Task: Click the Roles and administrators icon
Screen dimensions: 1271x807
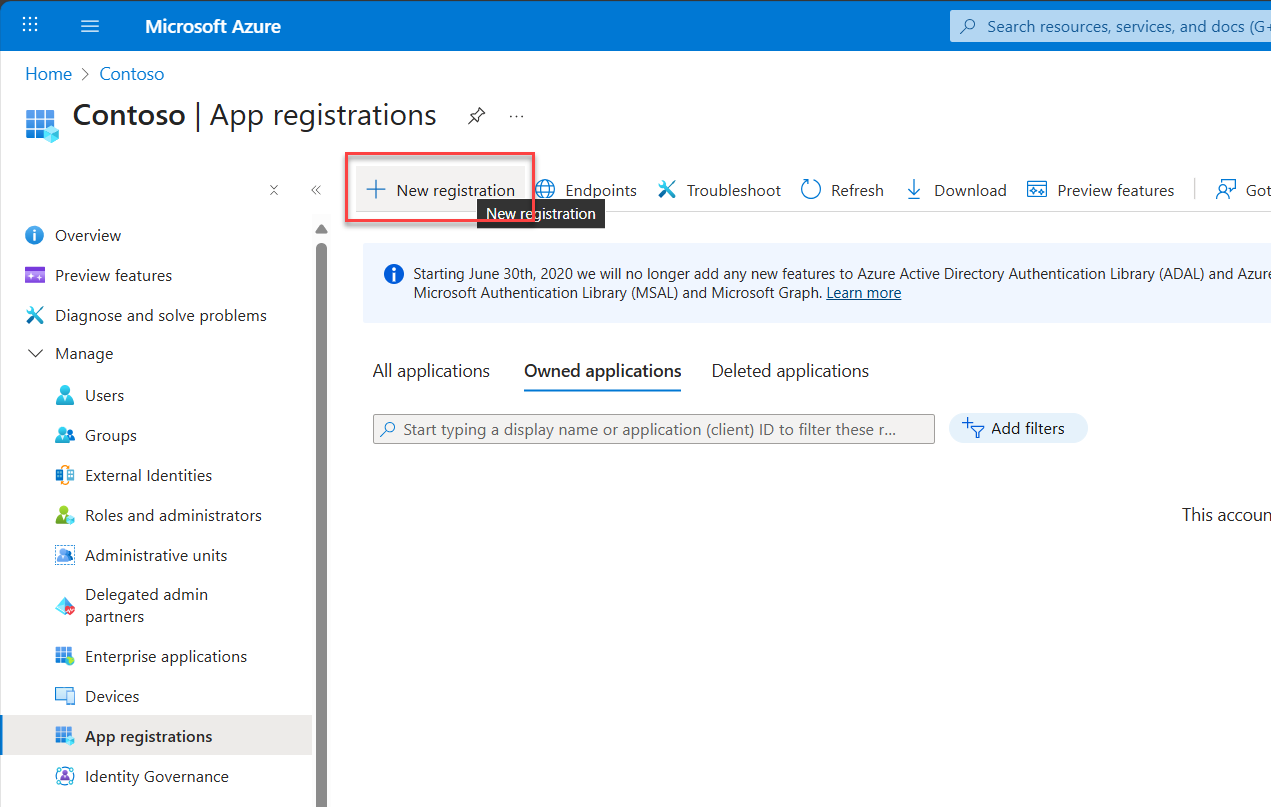Action: click(x=65, y=516)
